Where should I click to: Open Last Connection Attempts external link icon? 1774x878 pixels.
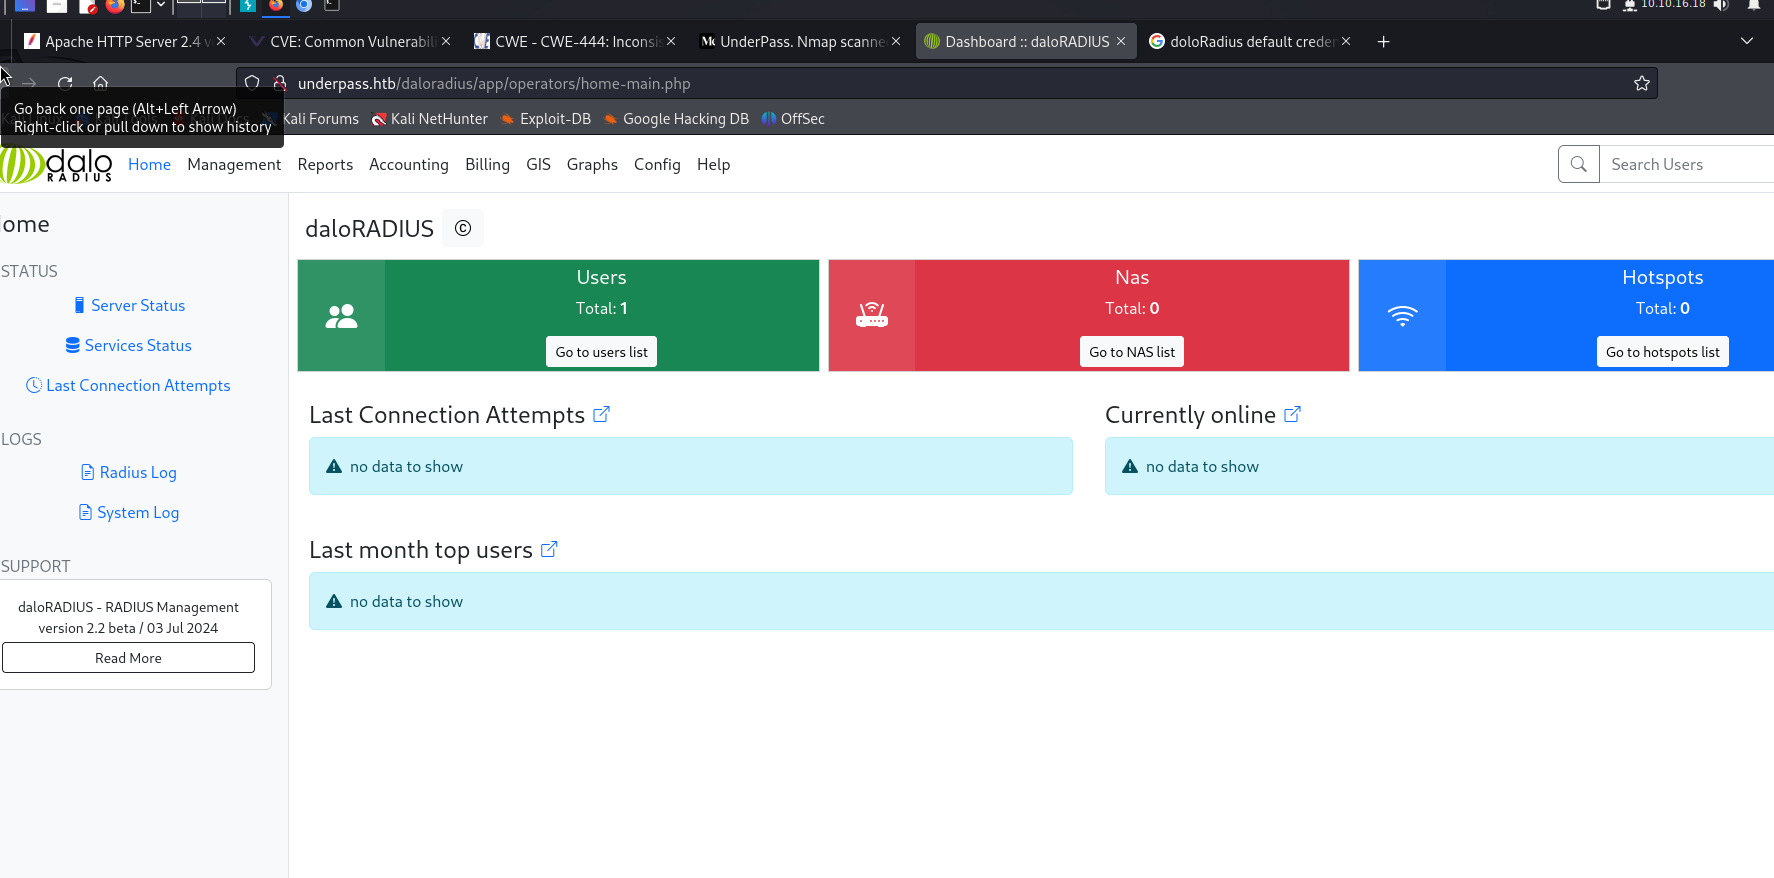(x=601, y=414)
